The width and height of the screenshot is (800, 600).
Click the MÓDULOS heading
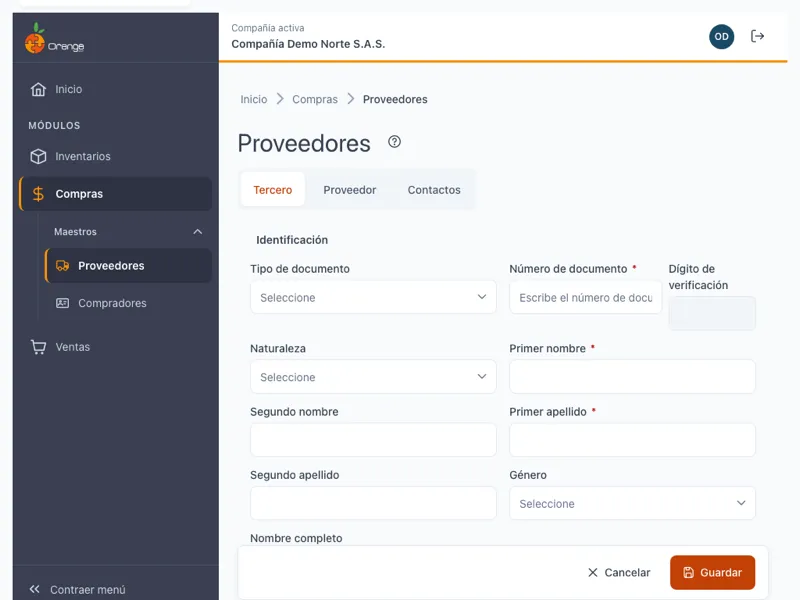[x=55, y=126]
